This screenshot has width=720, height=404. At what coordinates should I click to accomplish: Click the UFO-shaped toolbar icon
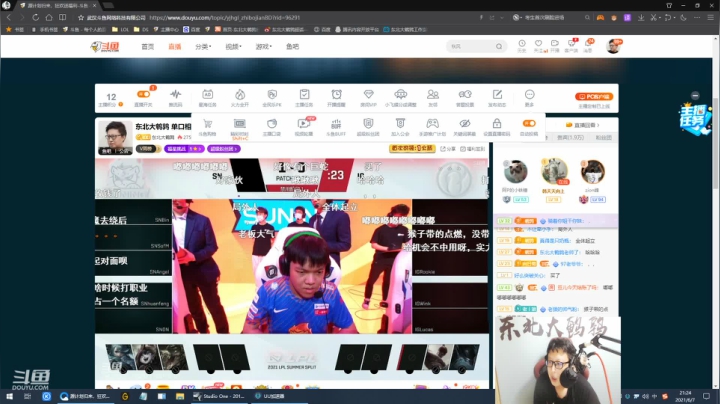coord(400,94)
